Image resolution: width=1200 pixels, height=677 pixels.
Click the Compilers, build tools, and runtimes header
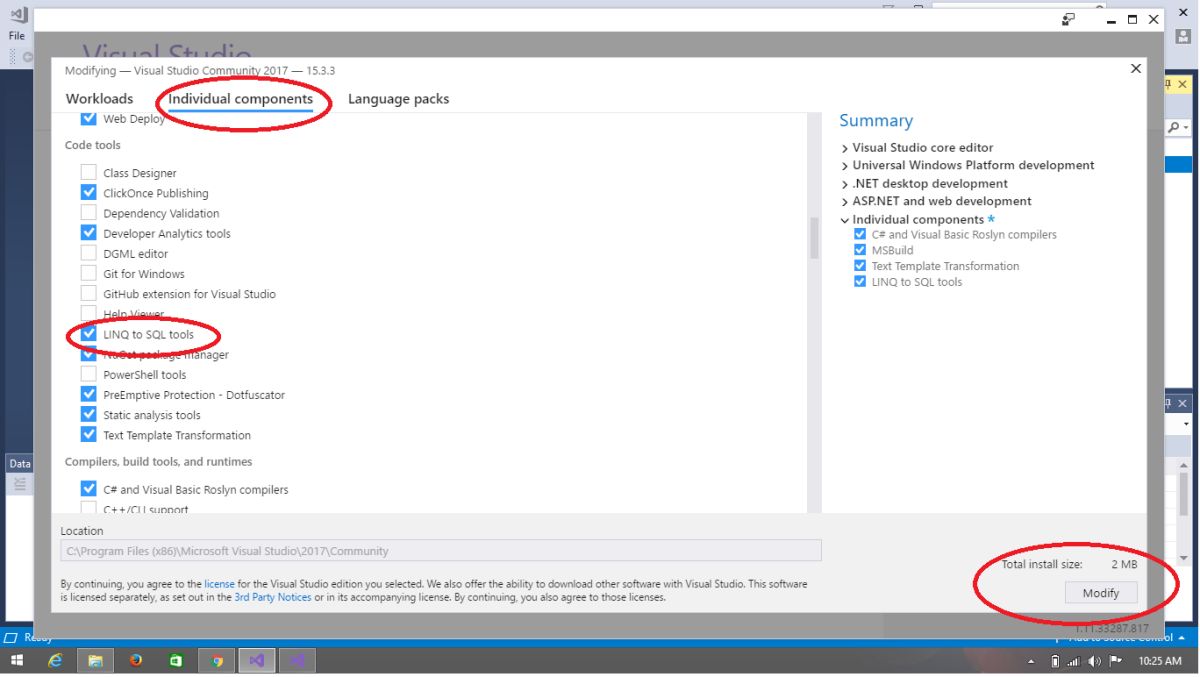pyautogui.click(x=159, y=462)
